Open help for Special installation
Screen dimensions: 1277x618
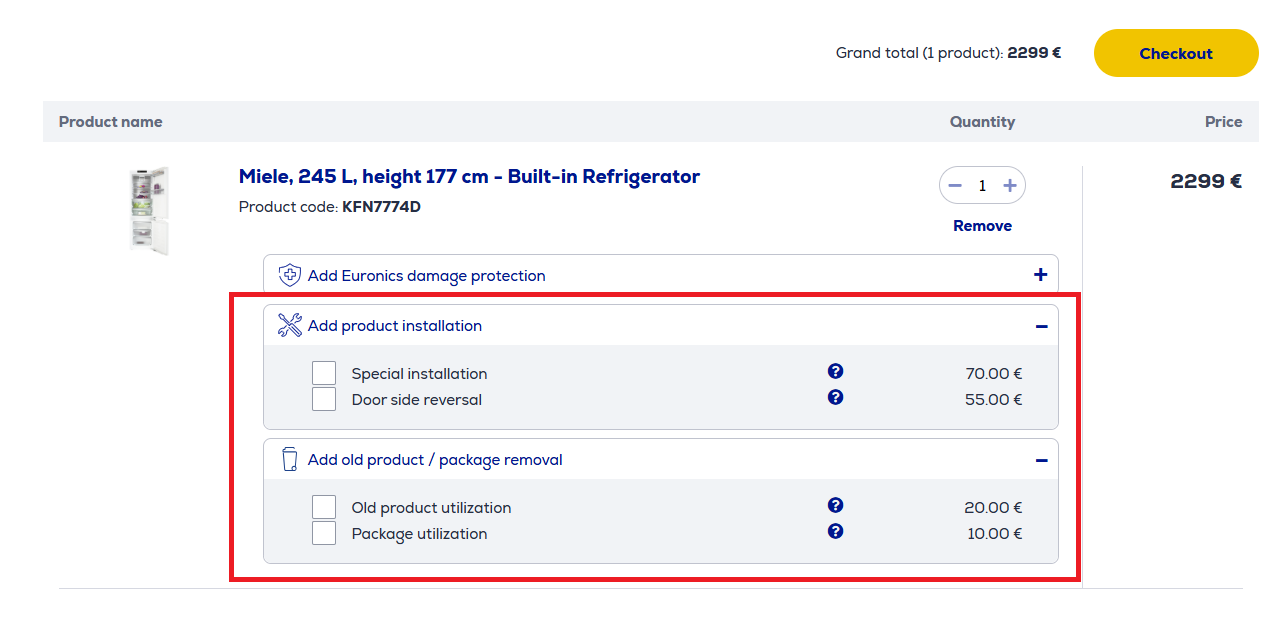click(x=836, y=371)
